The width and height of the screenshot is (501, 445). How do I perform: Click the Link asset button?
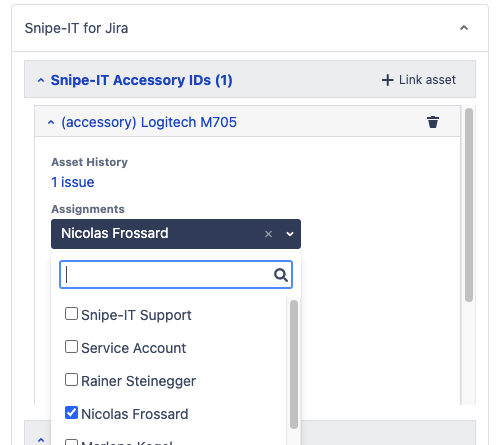tap(419, 80)
